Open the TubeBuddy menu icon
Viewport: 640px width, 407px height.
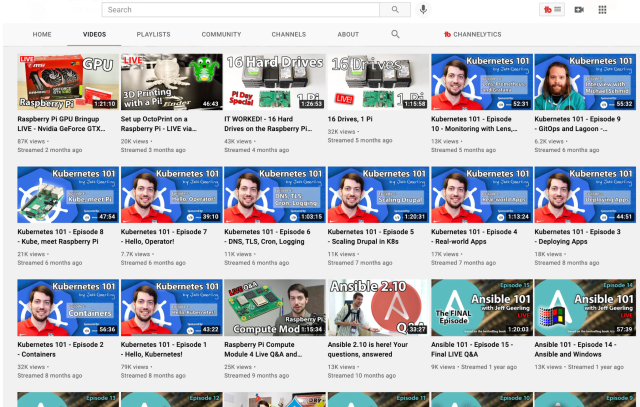pos(552,9)
